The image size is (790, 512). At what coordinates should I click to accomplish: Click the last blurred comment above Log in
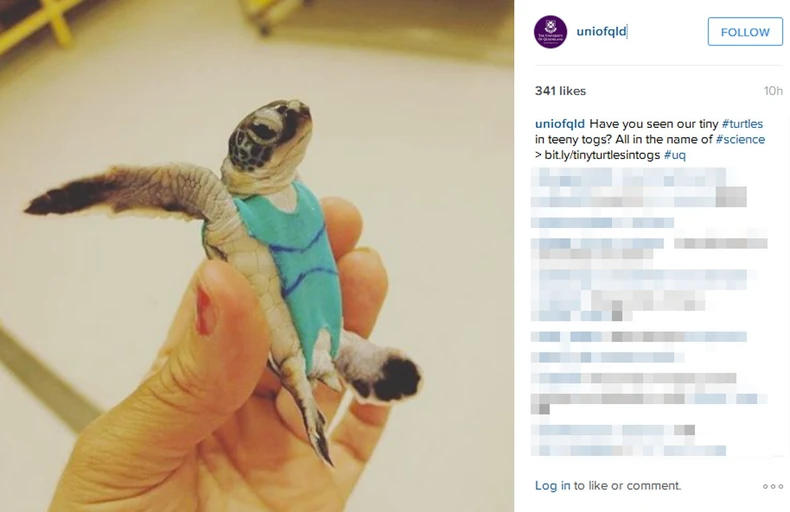point(628,440)
